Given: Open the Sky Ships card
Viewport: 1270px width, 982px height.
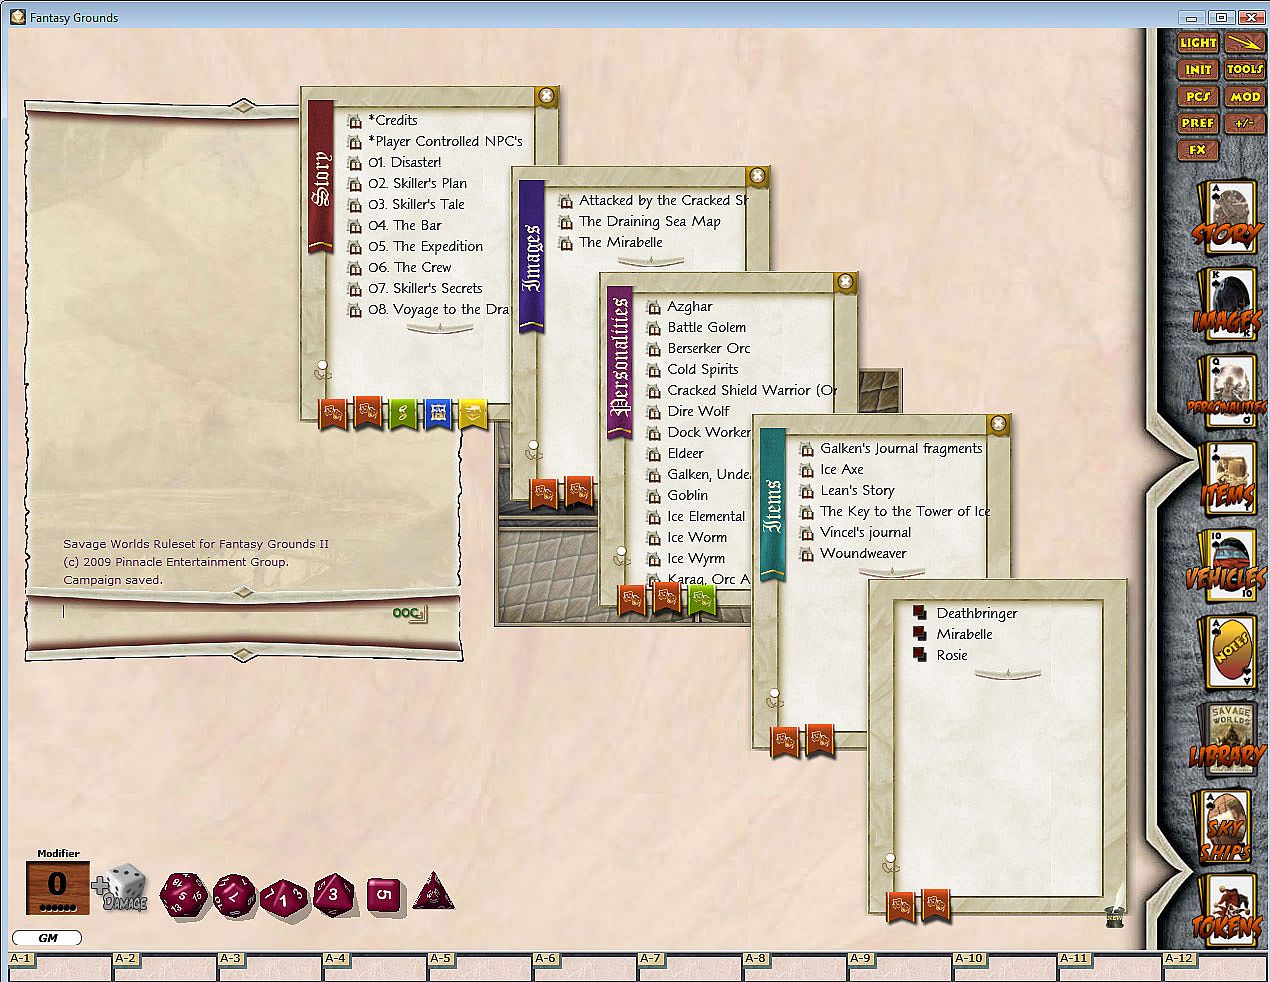Looking at the screenshot, I should click(x=1226, y=825).
